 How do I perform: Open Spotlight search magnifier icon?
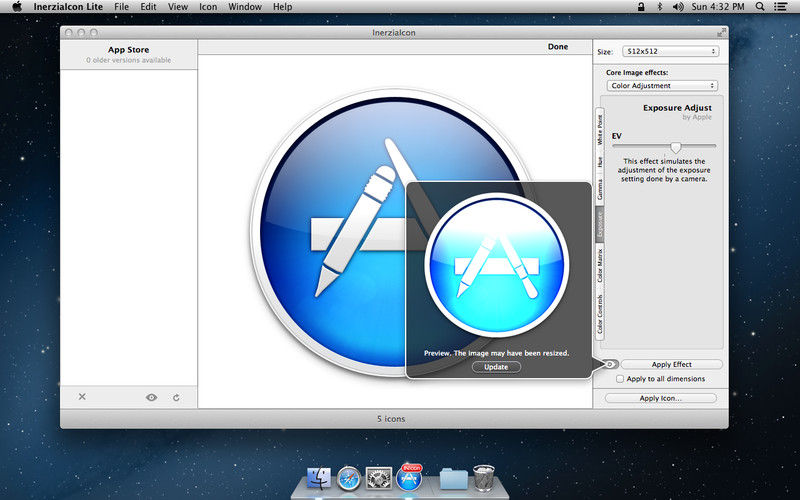point(760,7)
